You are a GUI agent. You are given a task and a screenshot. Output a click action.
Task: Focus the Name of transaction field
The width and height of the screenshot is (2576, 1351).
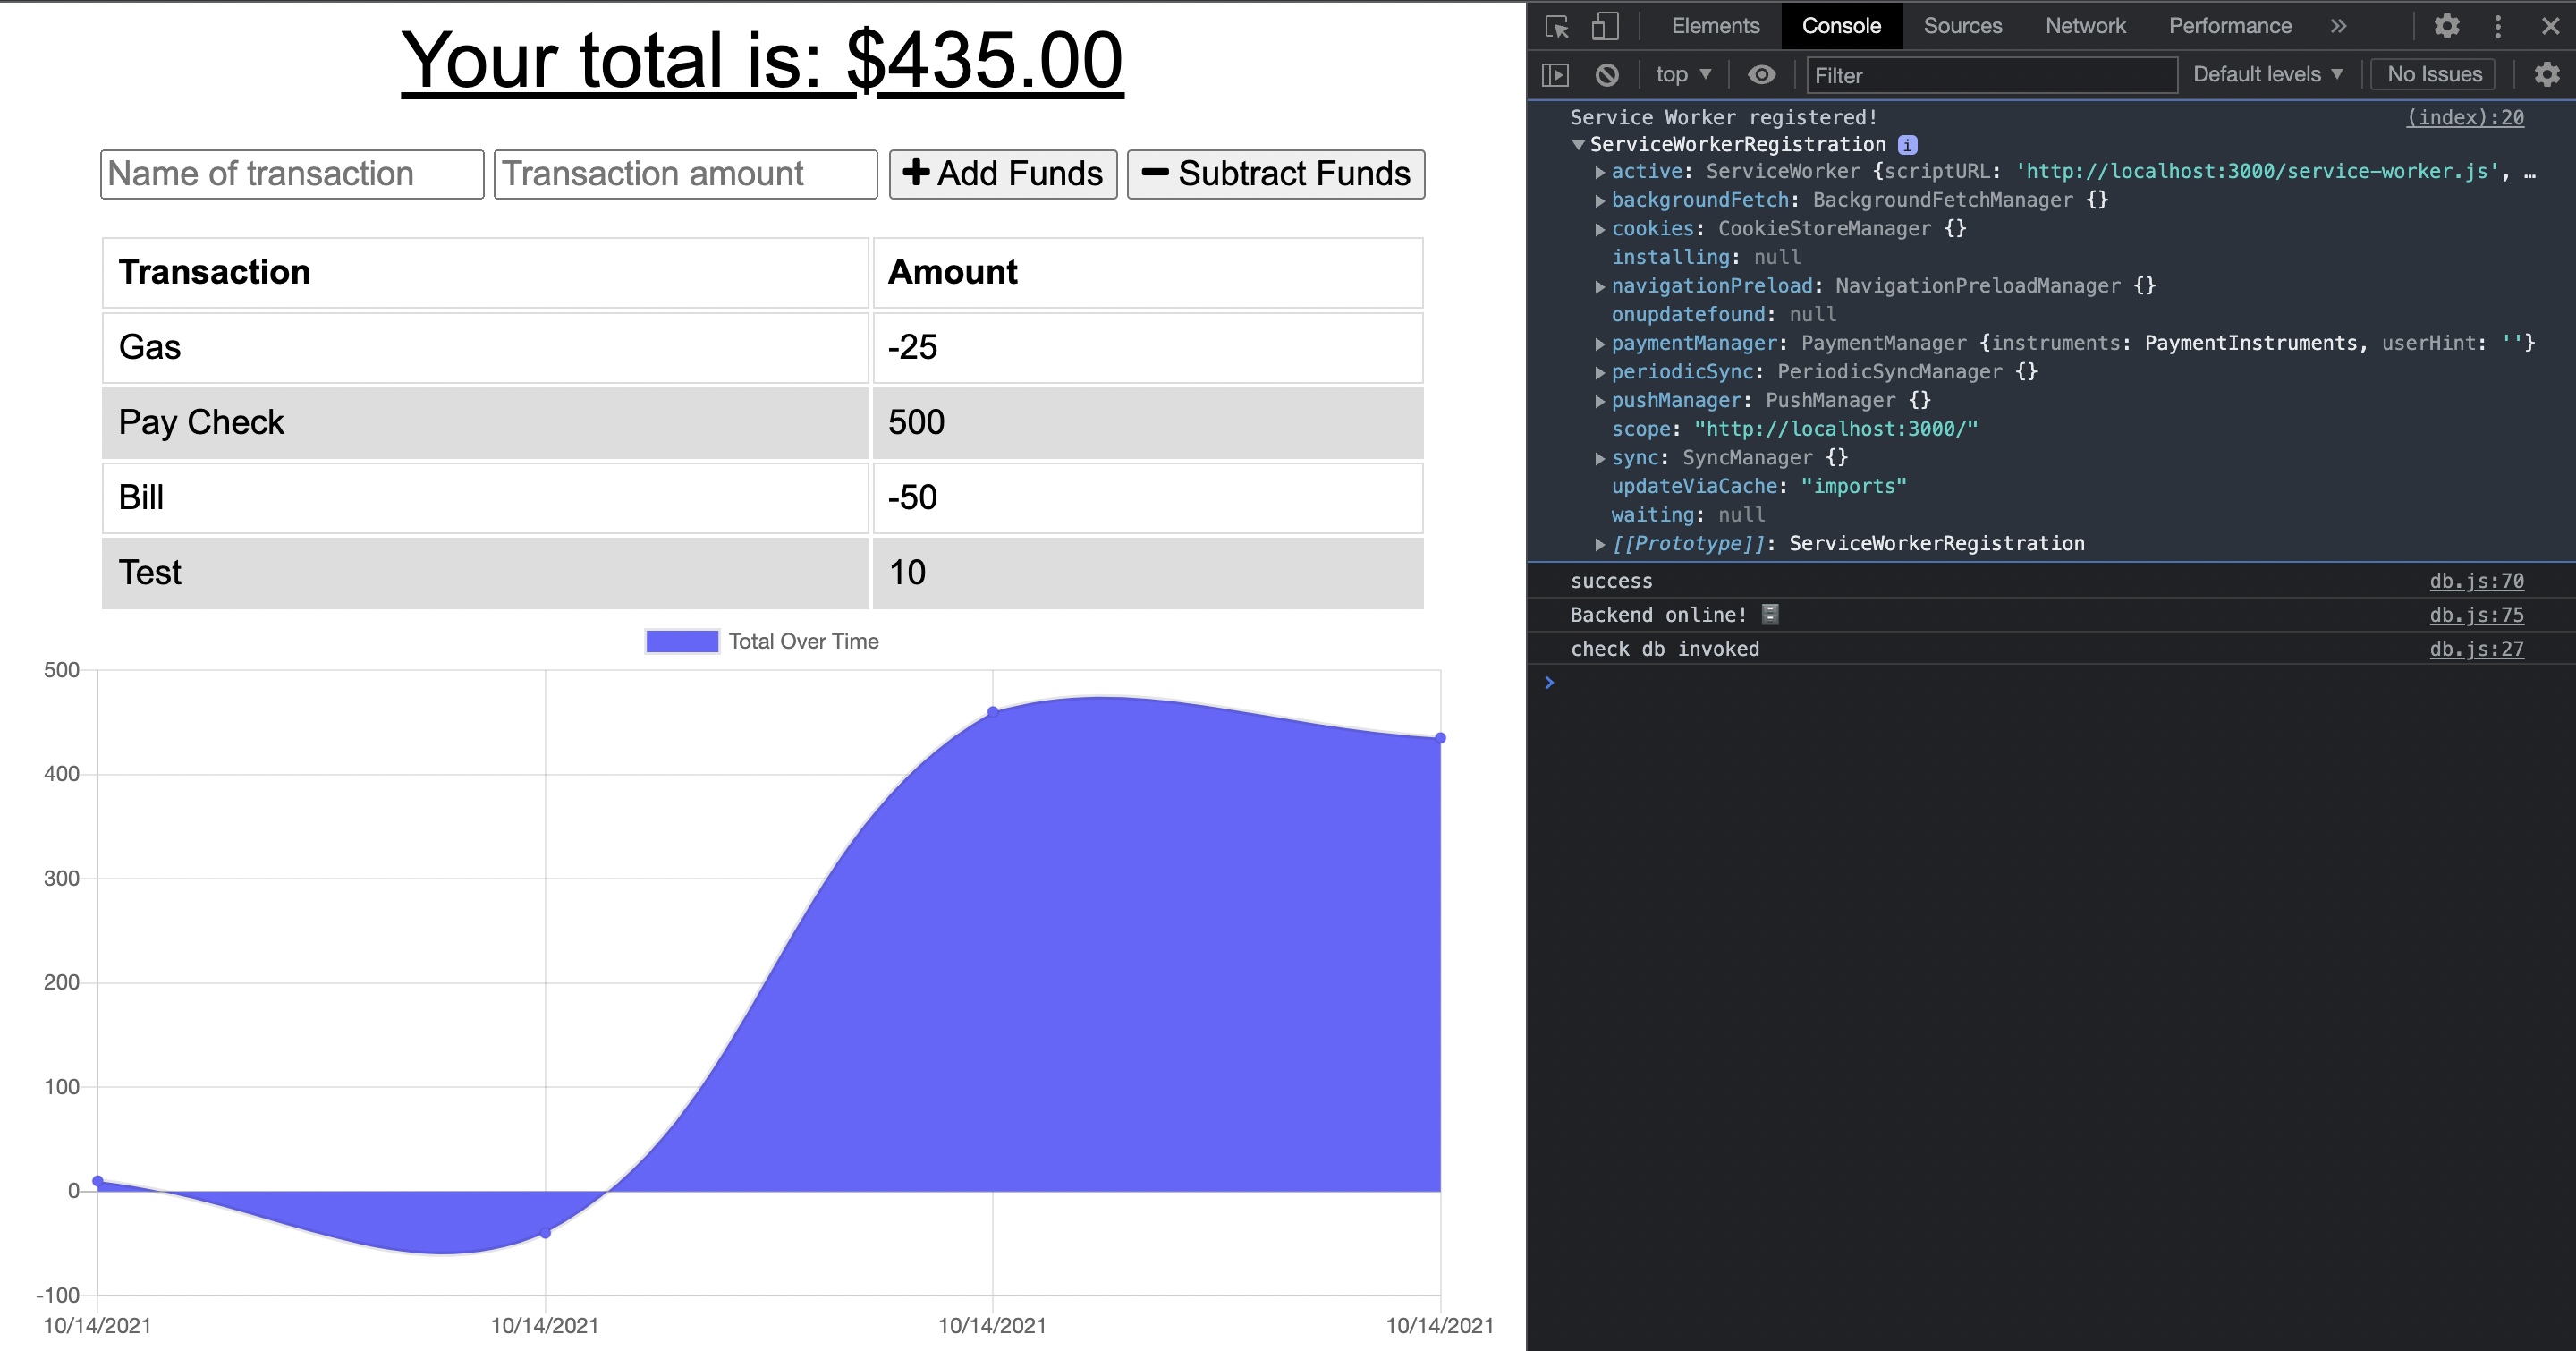point(292,174)
